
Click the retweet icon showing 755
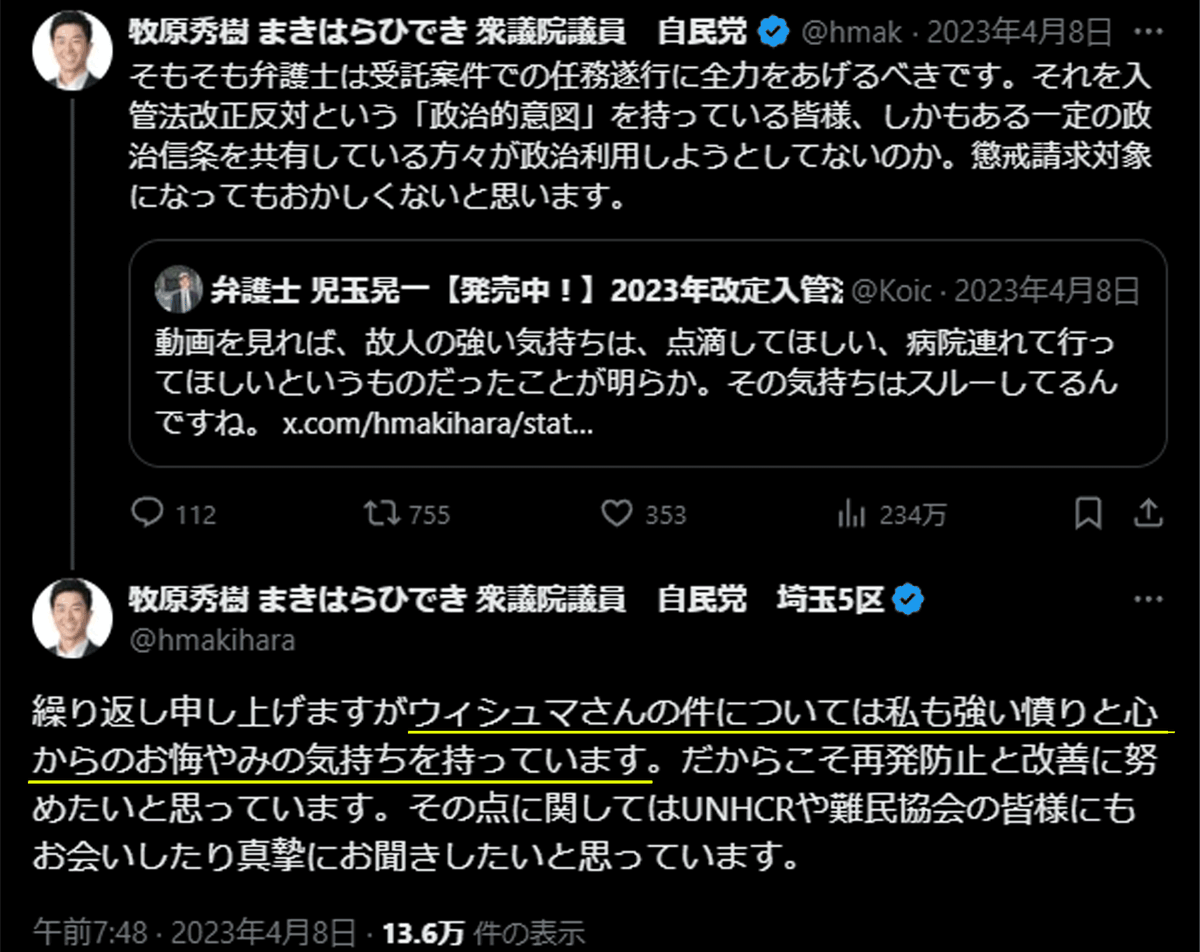pos(377,514)
